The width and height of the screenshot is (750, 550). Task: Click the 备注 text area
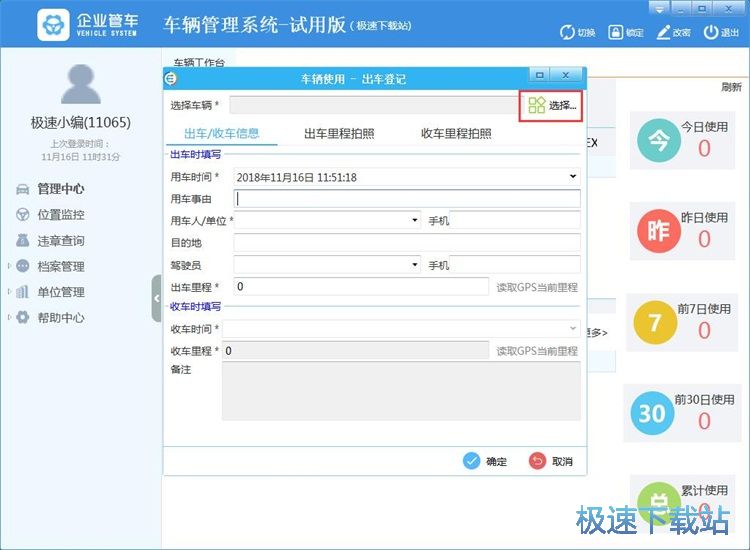click(401, 391)
